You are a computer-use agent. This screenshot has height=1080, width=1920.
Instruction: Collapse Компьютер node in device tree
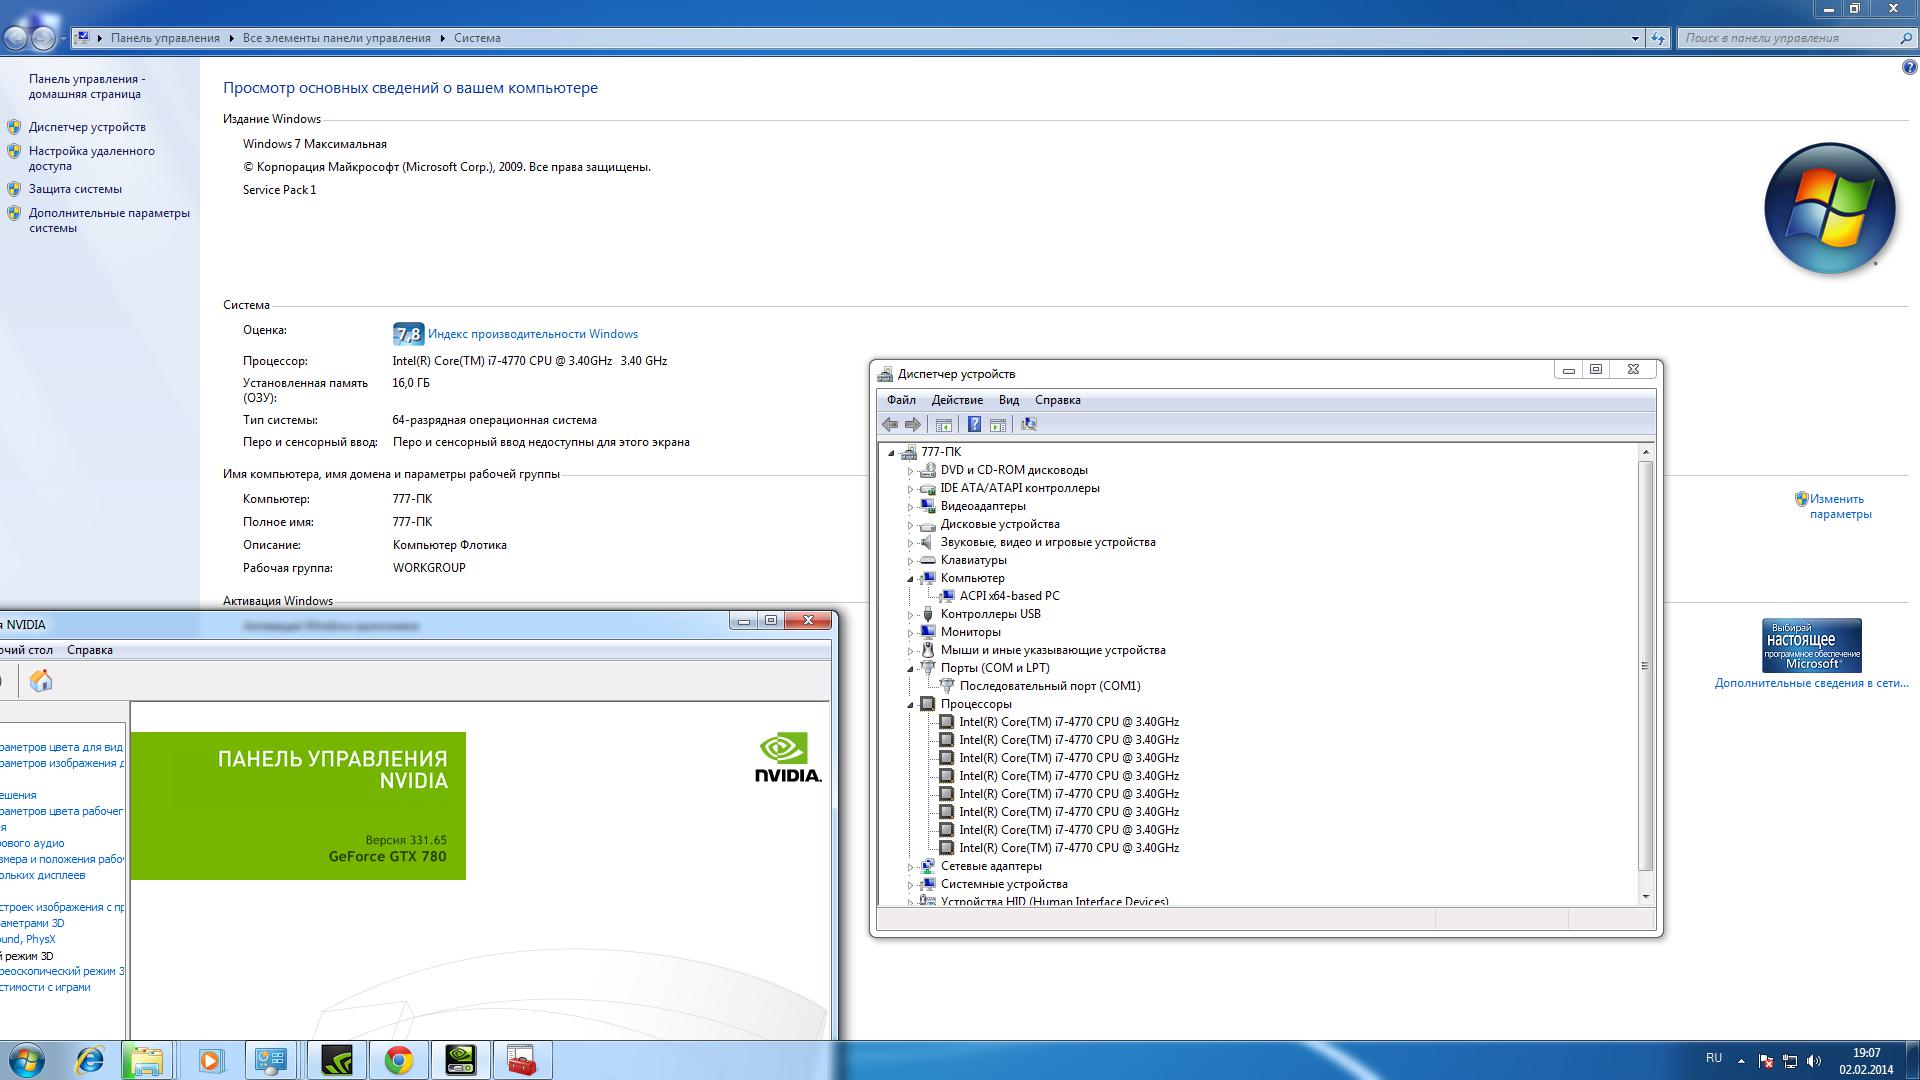coord(911,579)
